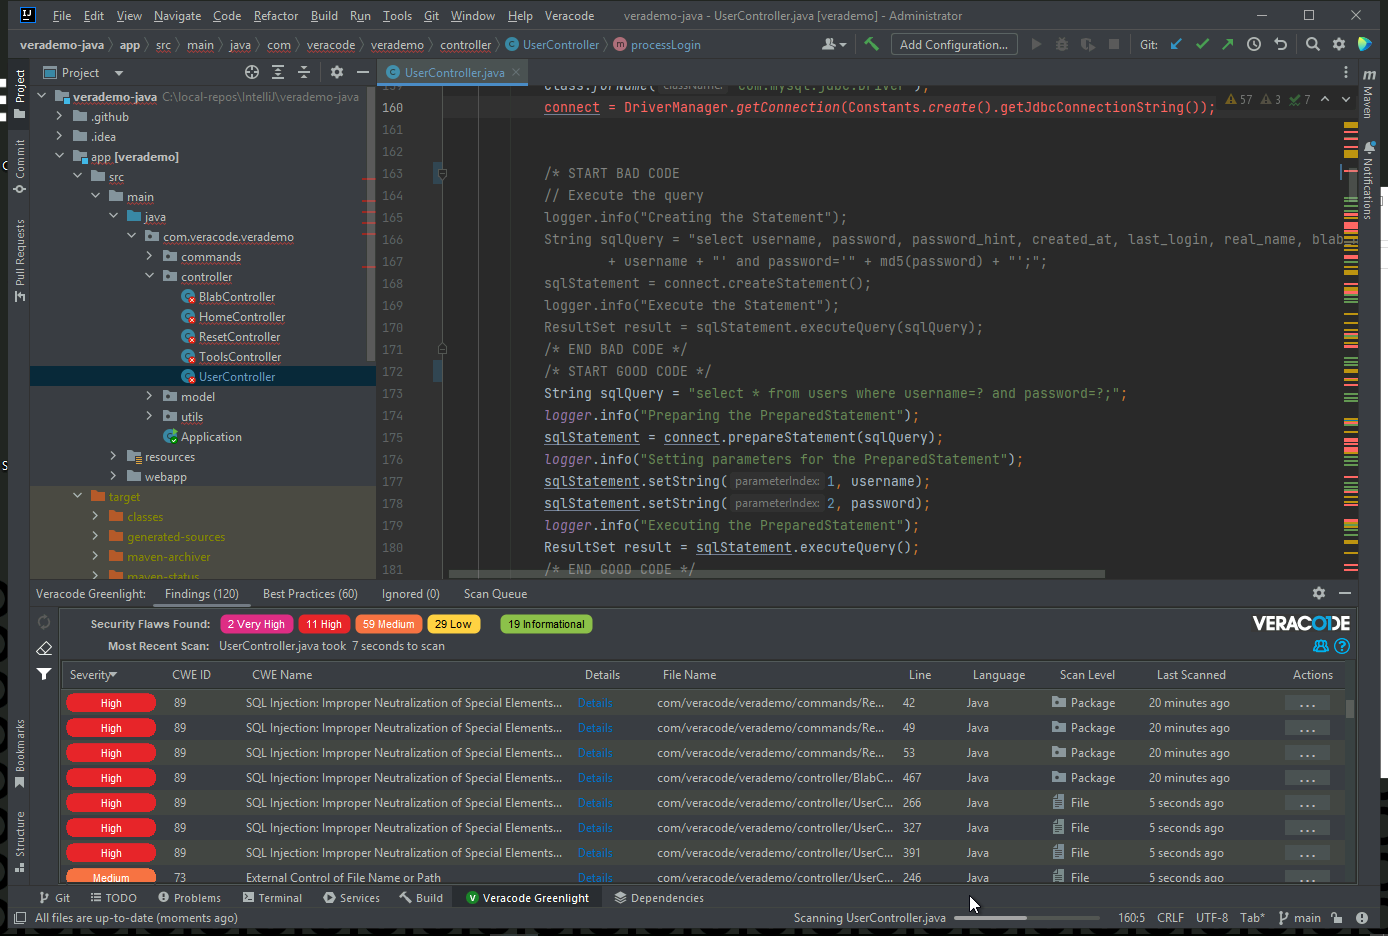Open Terminal tool window button
Image resolution: width=1388 pixels, height=936 pixels.
pos(271,898)
